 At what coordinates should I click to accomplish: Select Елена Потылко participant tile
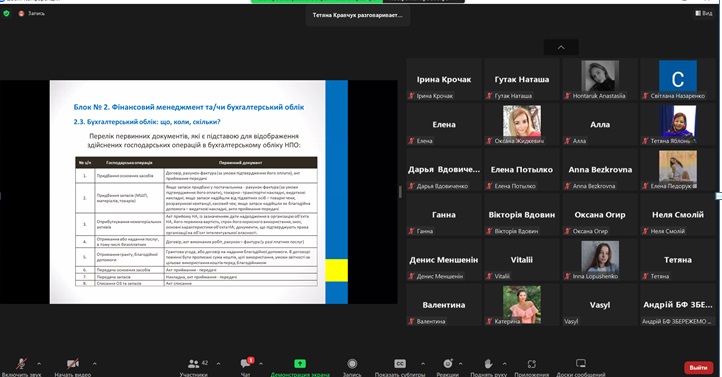pyautogui.click(x=522, y=169)
